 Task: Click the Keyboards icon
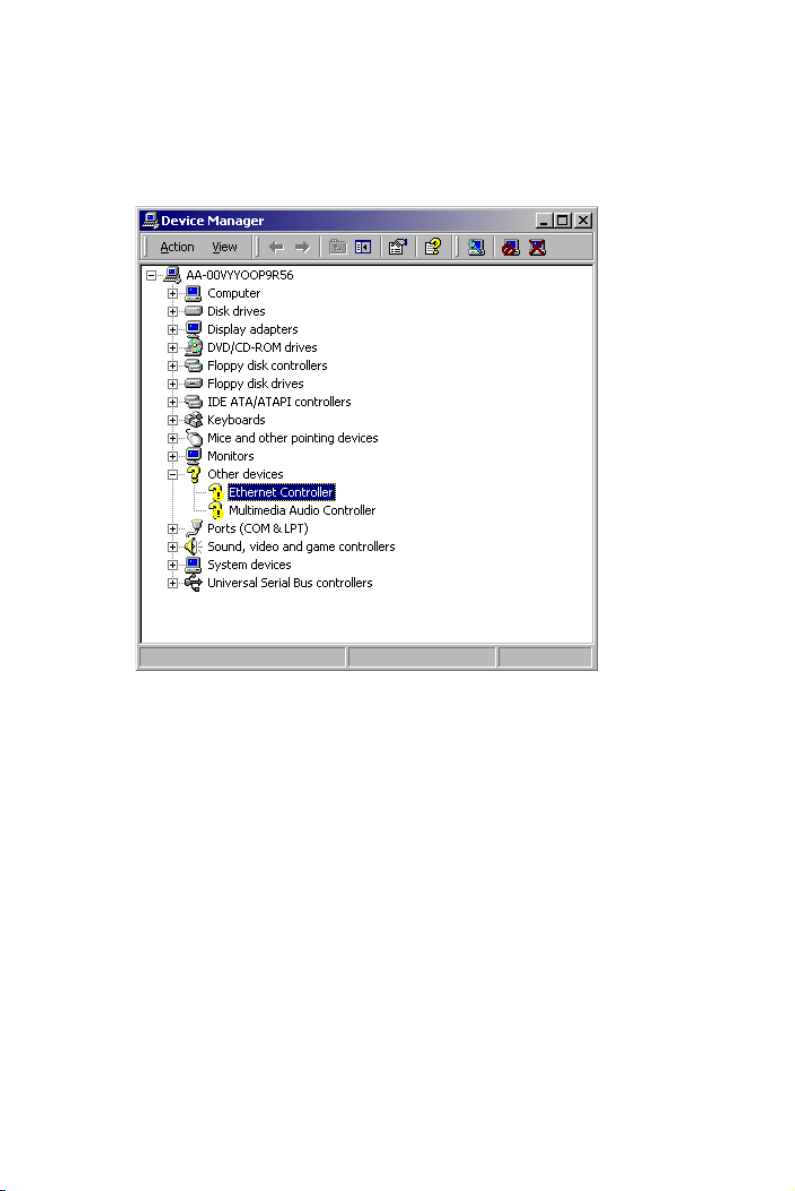pos(194,420)
